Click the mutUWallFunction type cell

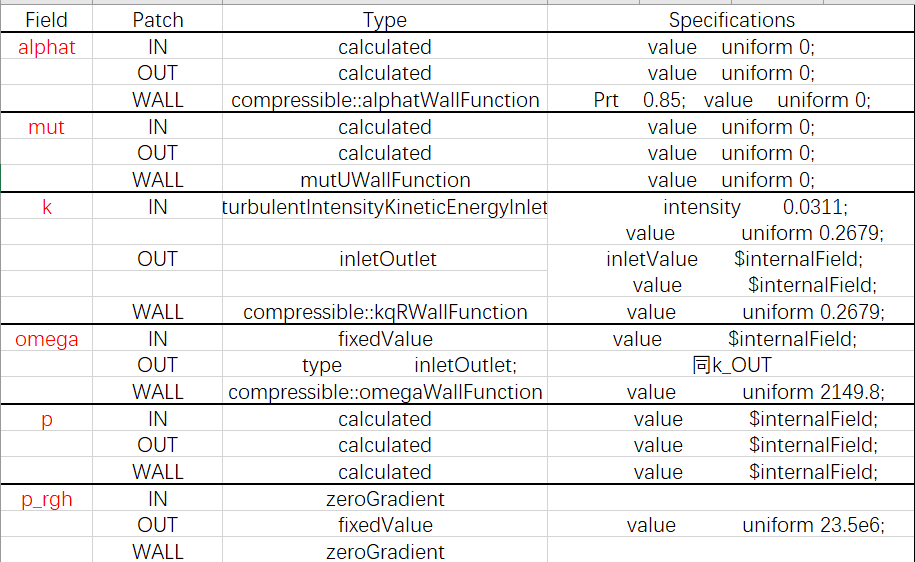tap(385, 180)
